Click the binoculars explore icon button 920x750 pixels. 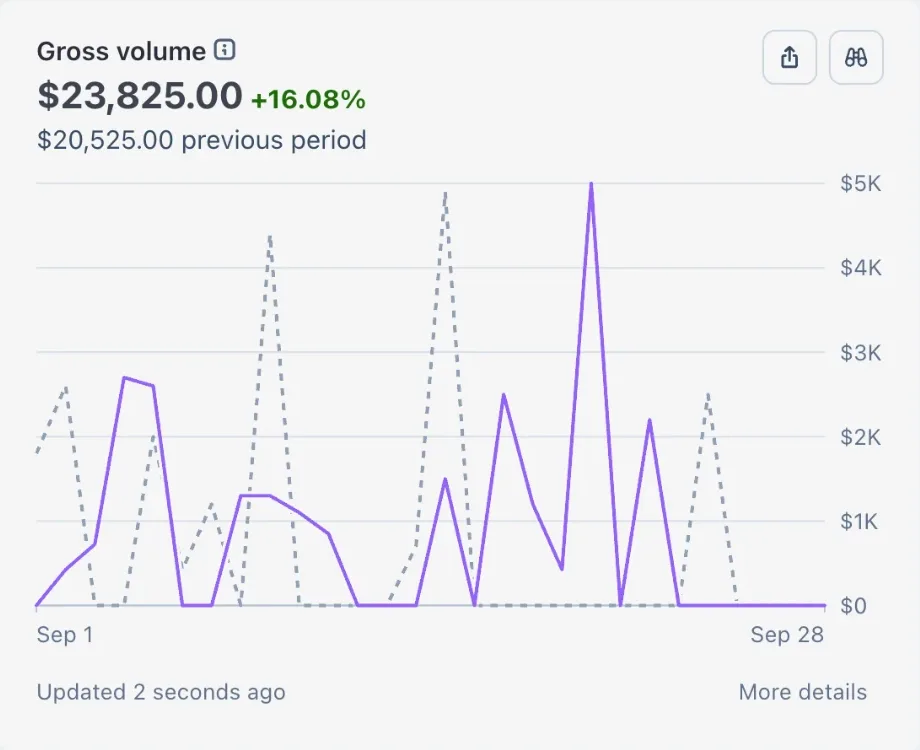point(856,58)
